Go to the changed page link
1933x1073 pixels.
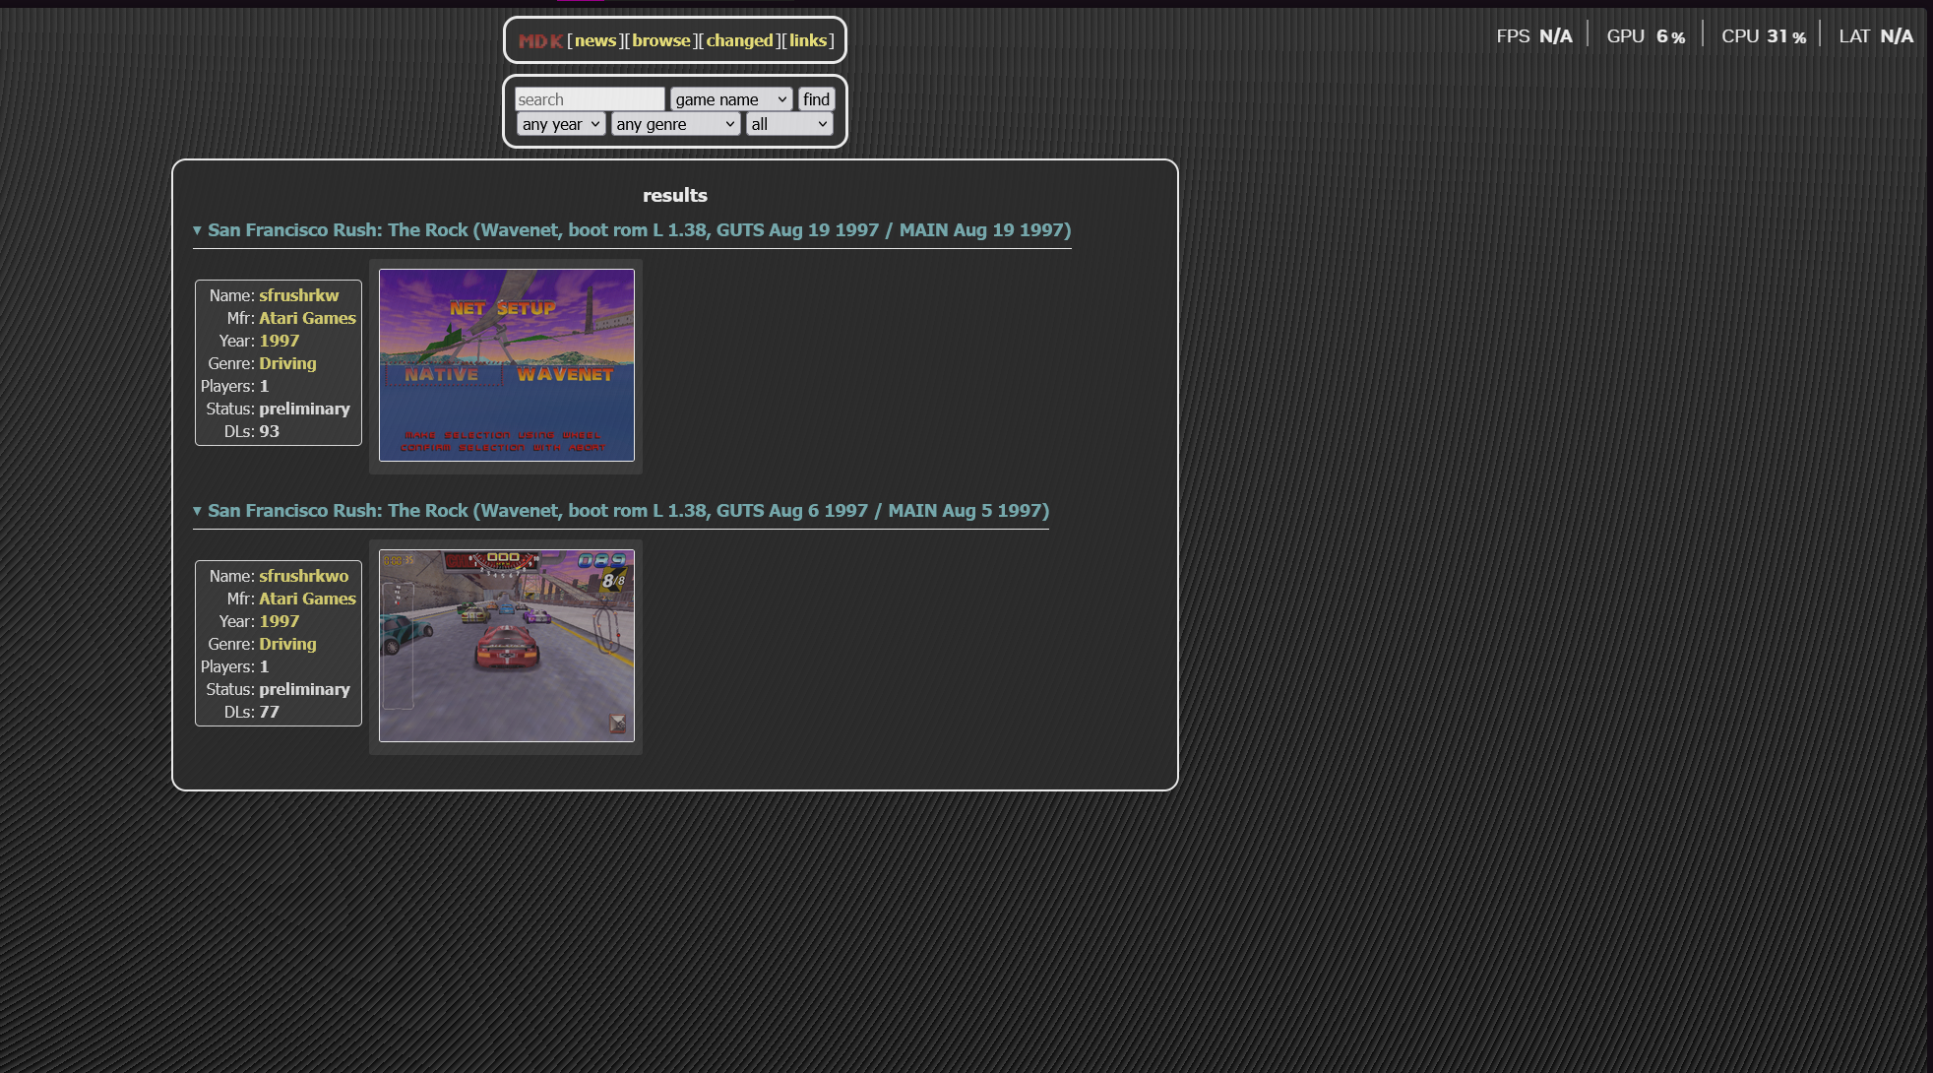(x=739, y=41)
